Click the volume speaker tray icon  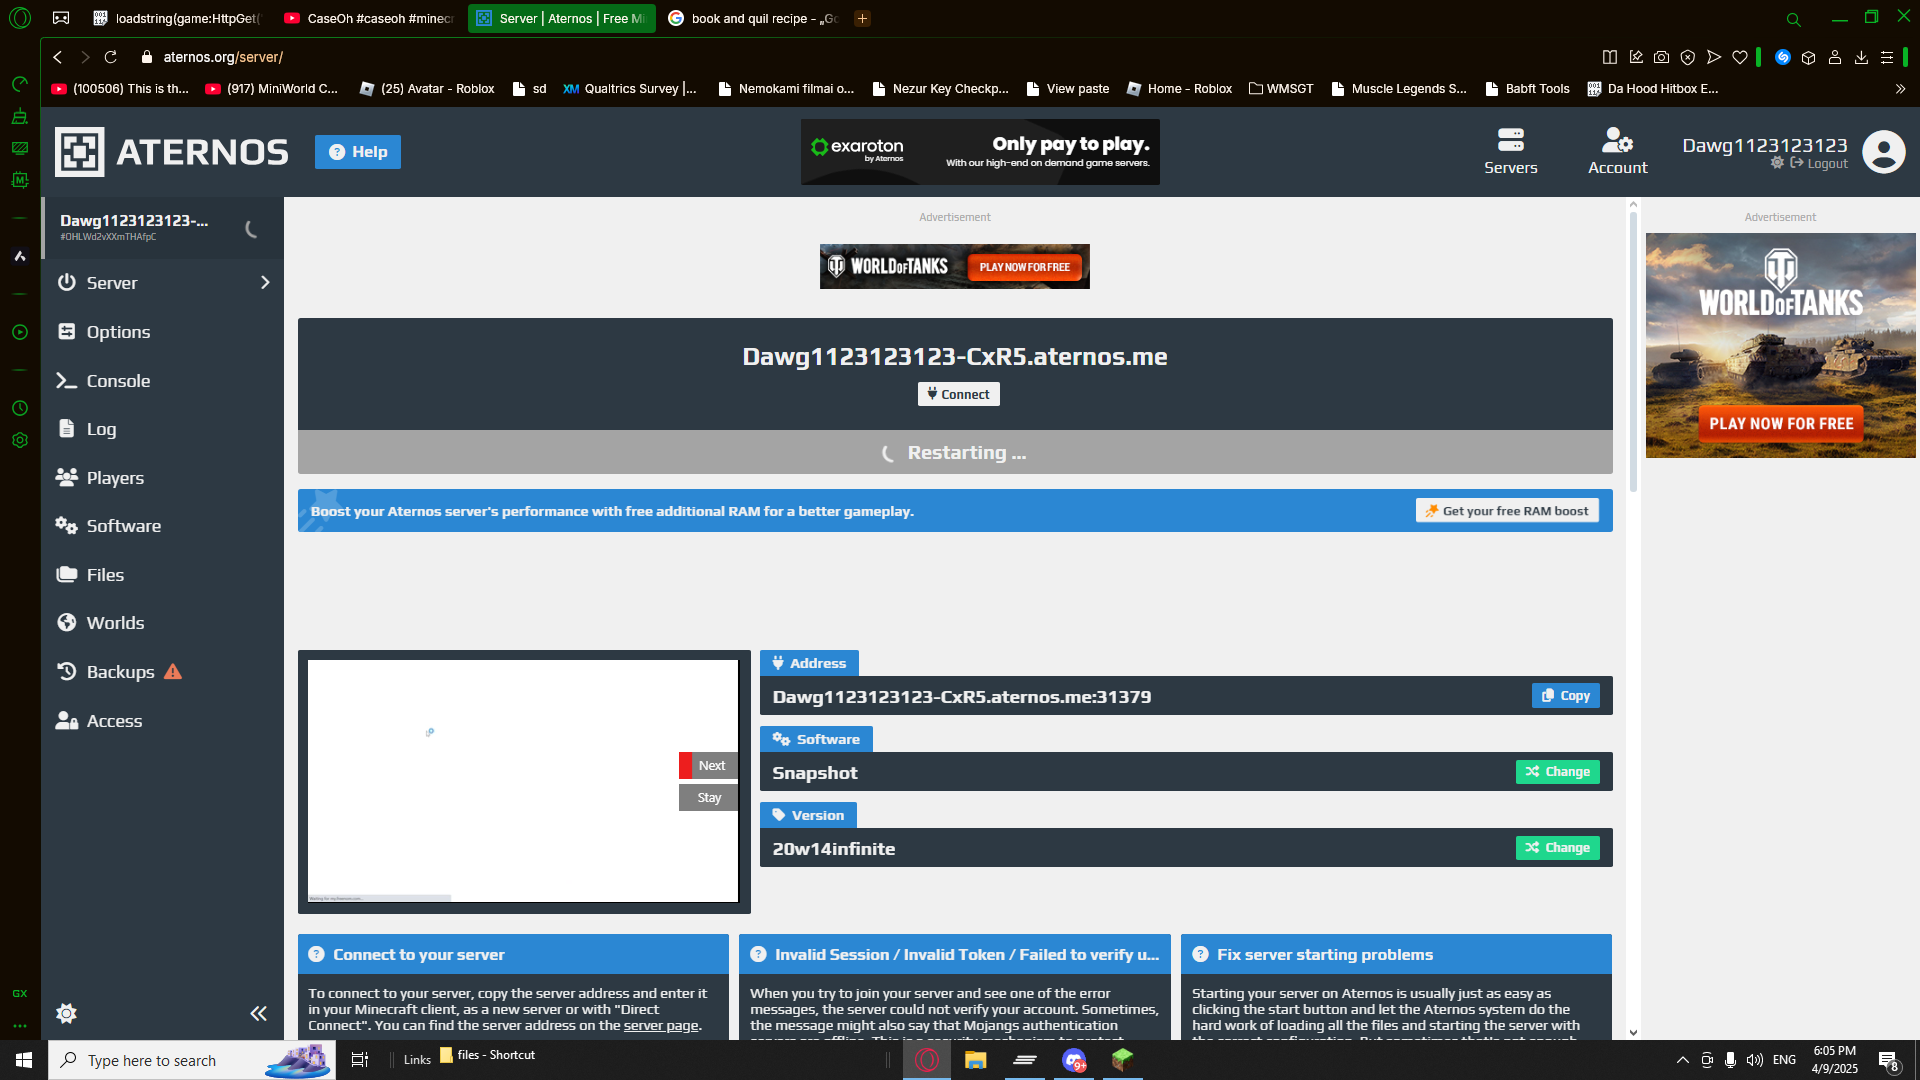pyautogui.click(x=1755, y=1060)
